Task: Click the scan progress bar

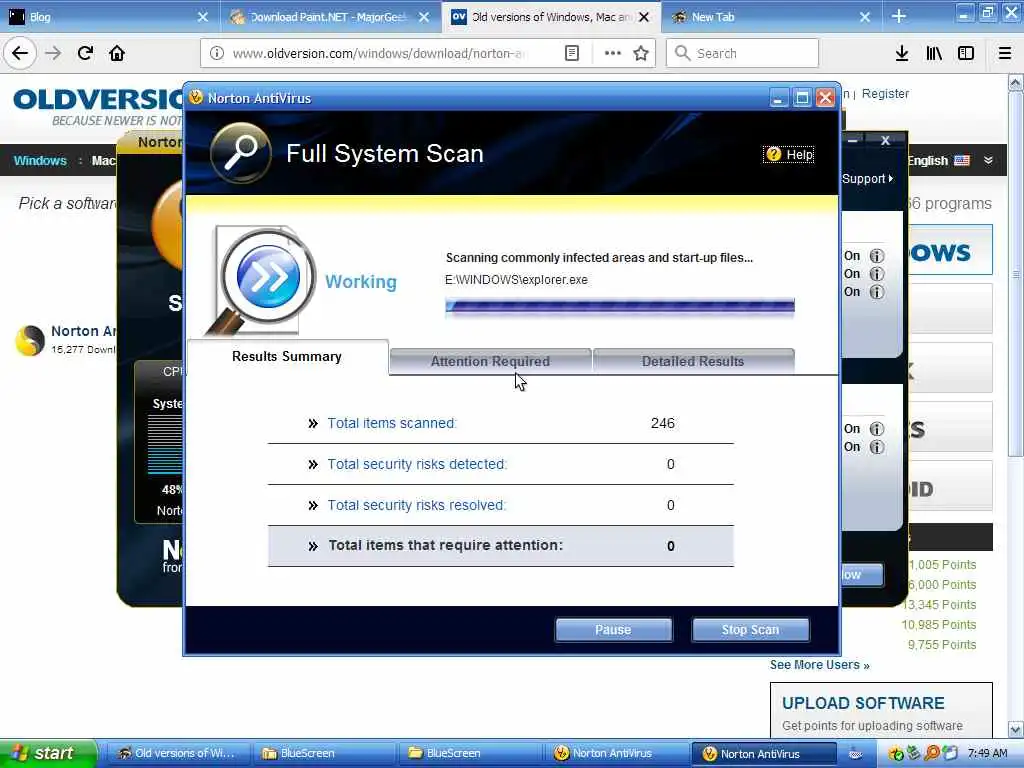Action: 620,307
